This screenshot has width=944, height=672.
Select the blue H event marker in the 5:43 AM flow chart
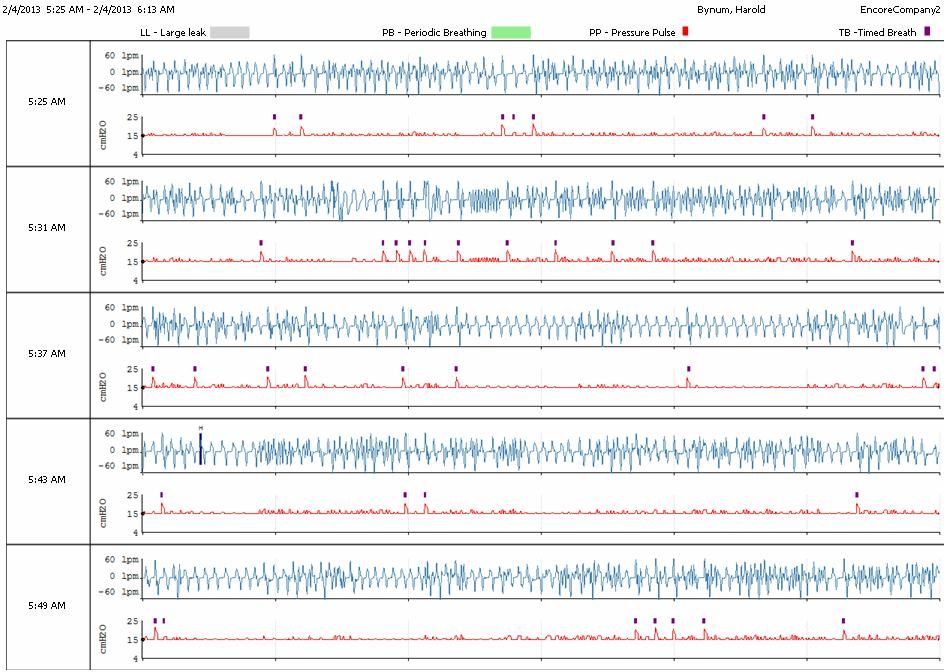point(201,447)
